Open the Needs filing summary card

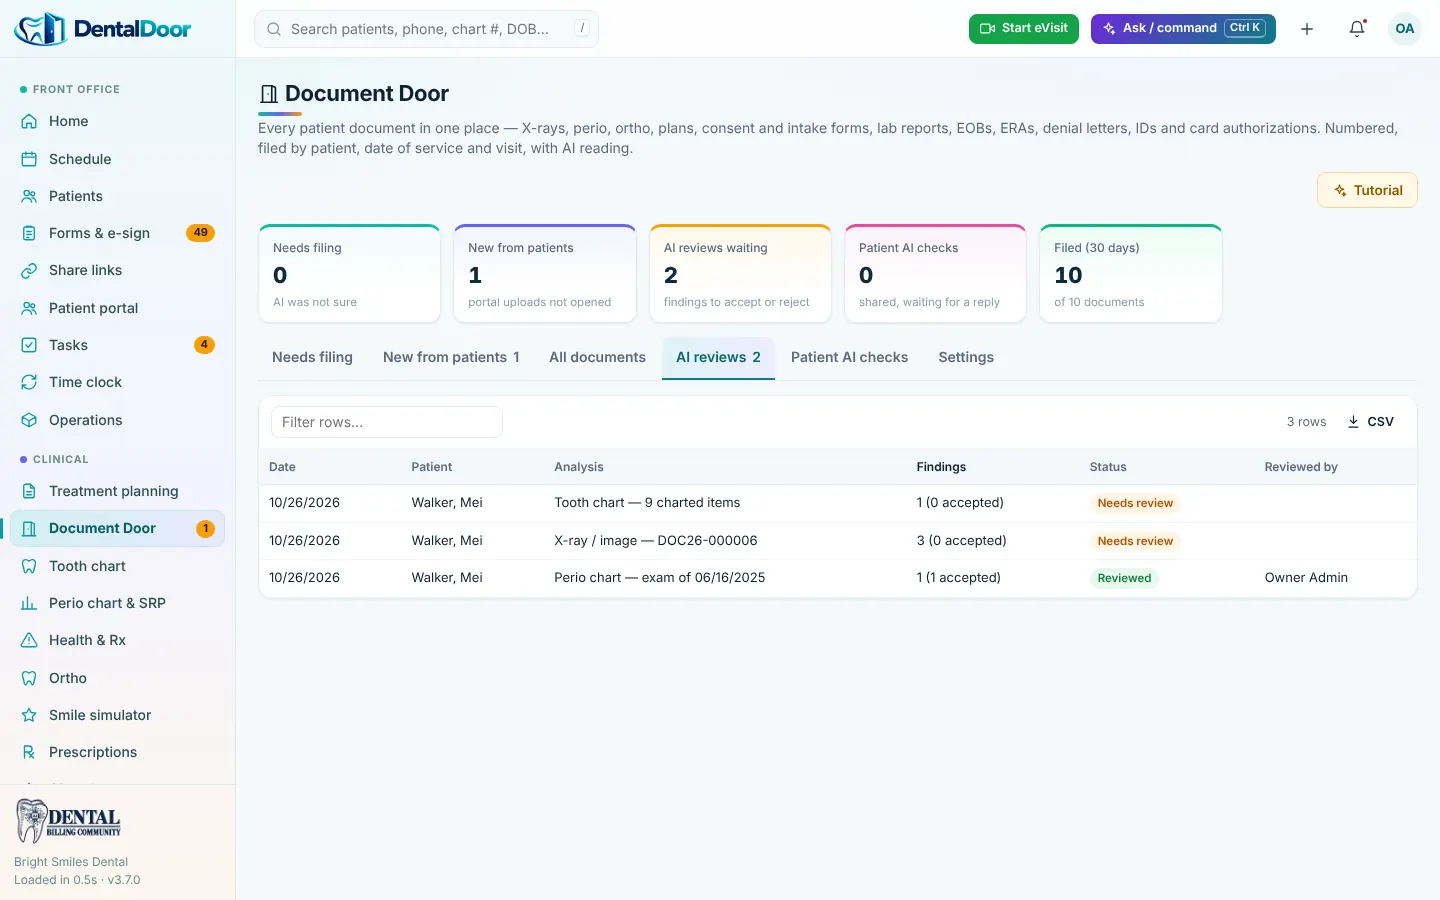(x=349, y=274)
